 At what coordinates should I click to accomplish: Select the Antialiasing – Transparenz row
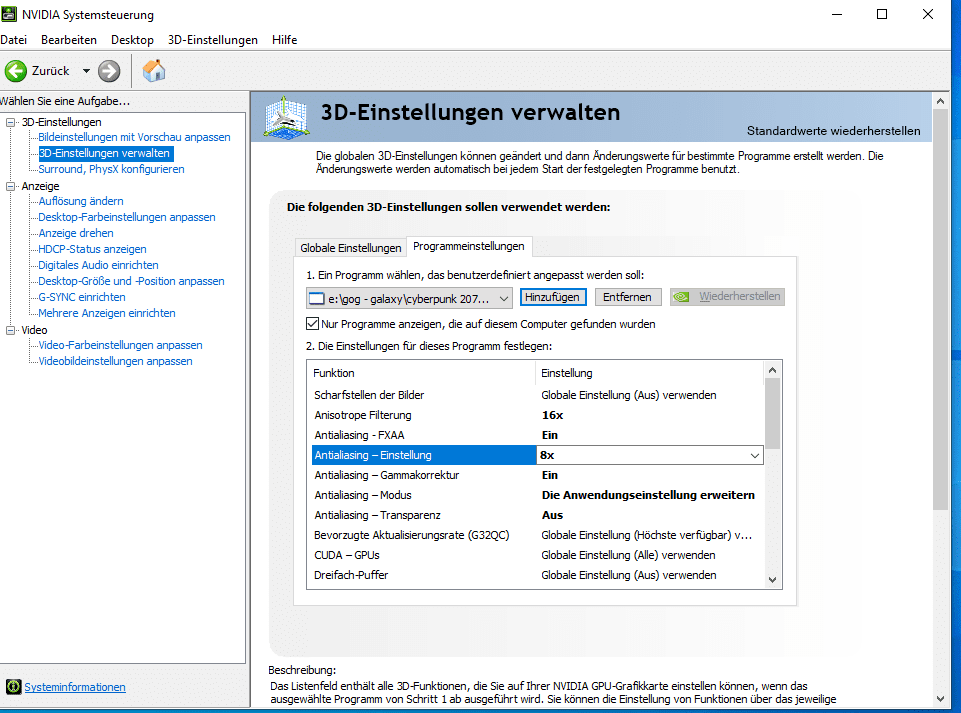pyautogui.click(x=537, y=515)
